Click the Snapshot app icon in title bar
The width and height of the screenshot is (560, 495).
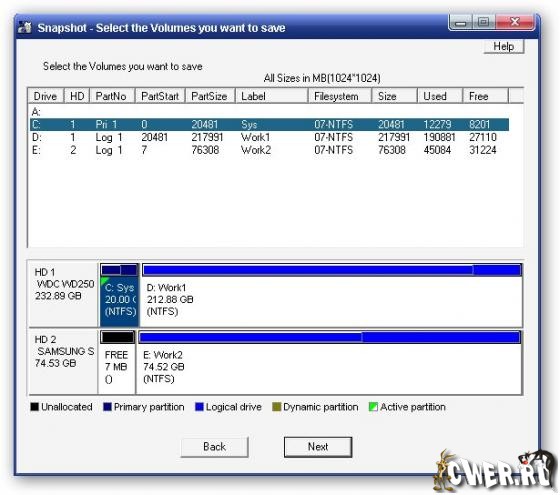tap(25, 28)
